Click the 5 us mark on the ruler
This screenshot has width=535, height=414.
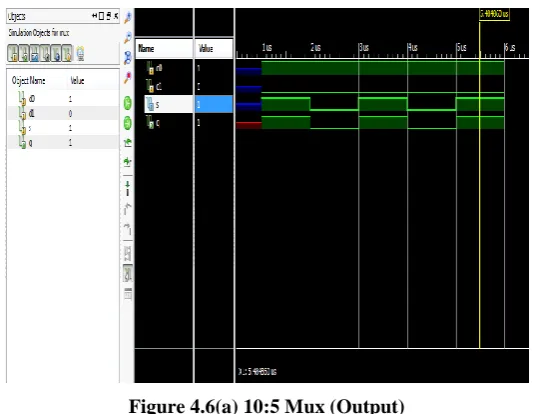(462, 48)
